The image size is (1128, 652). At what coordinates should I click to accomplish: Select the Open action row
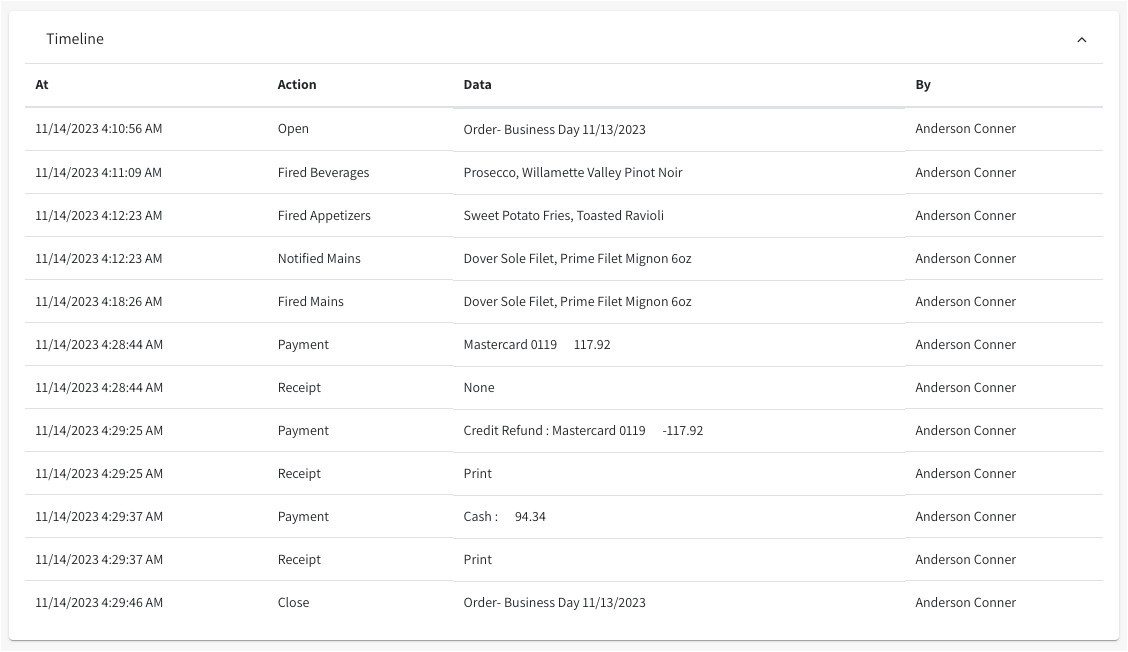(293, 129)
